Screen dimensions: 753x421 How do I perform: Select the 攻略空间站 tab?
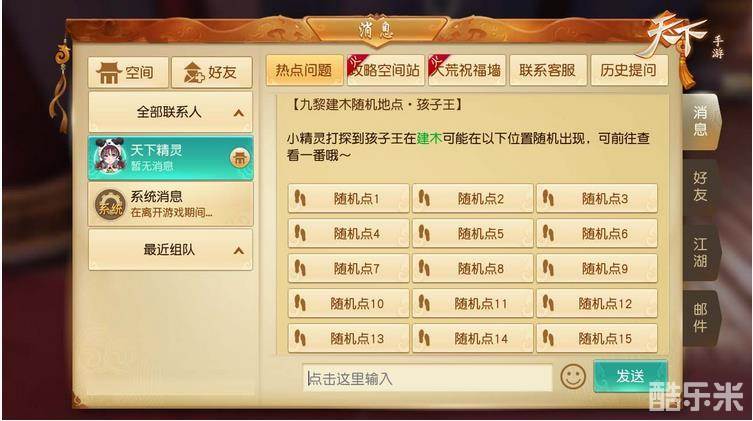pos(386,71)
